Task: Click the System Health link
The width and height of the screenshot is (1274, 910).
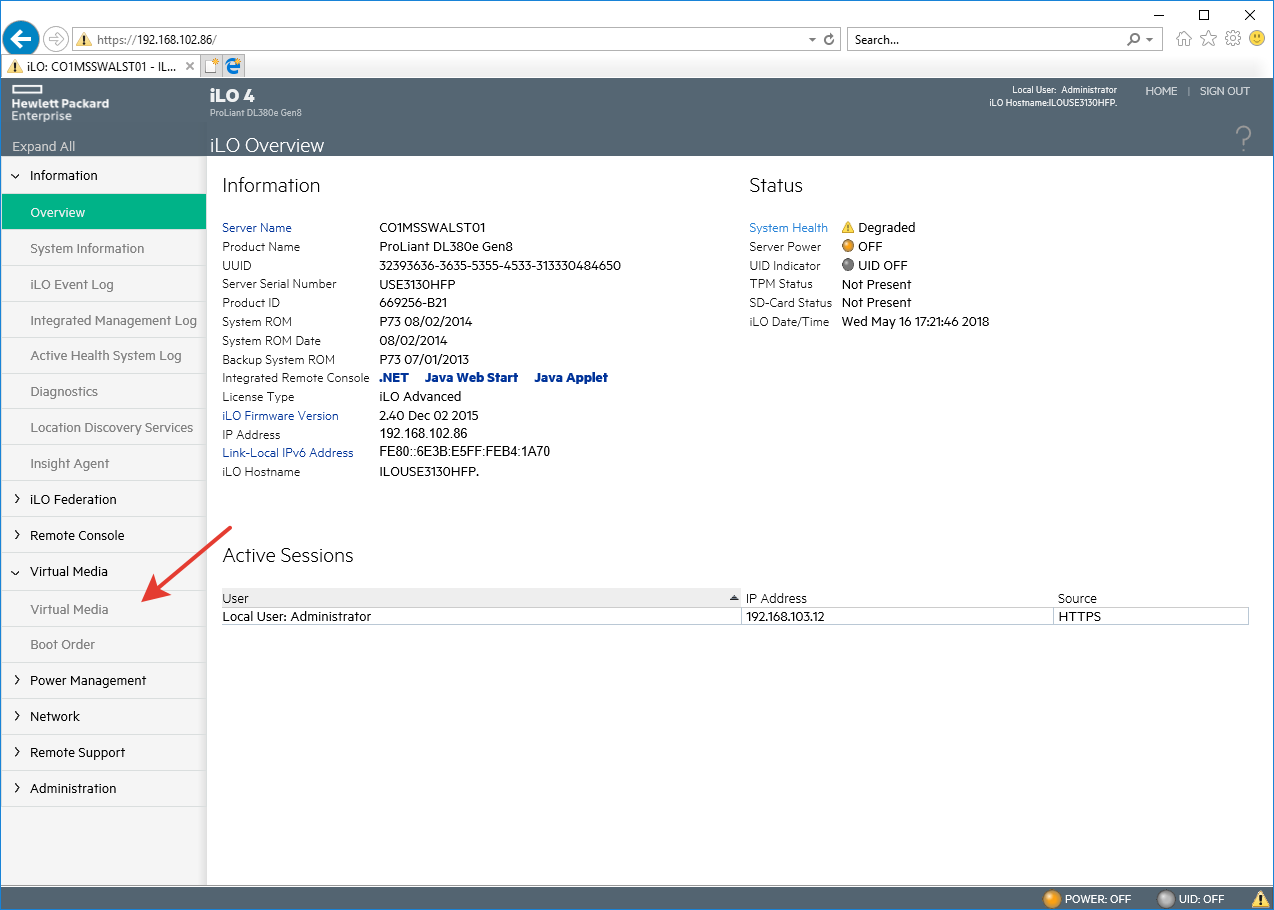Action: (788, 228)
